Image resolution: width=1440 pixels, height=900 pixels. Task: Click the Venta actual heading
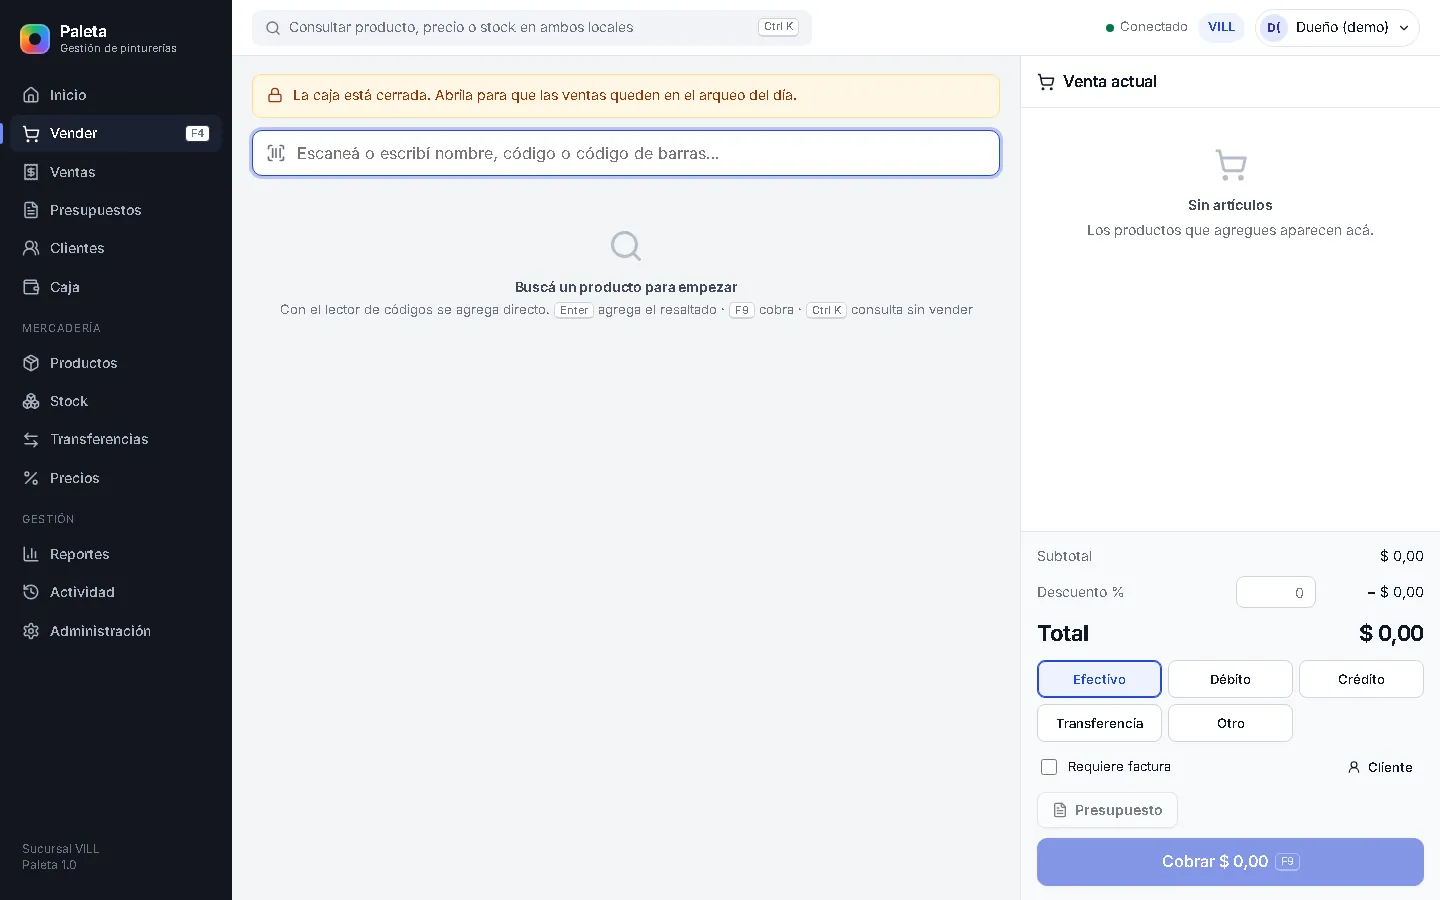pos(1110,82)
